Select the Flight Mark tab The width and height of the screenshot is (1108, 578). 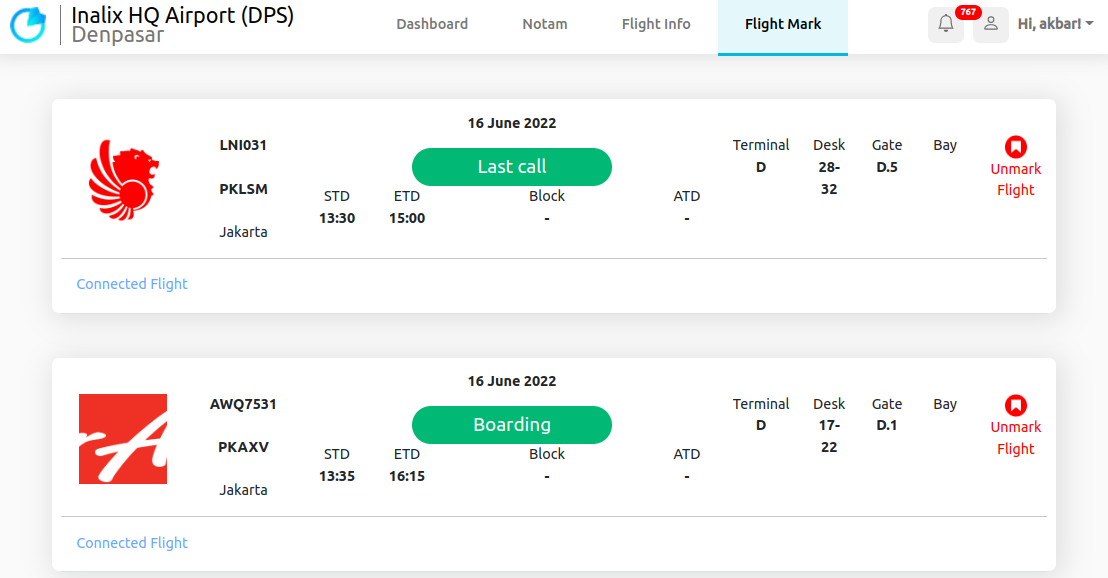coord(782,24)
